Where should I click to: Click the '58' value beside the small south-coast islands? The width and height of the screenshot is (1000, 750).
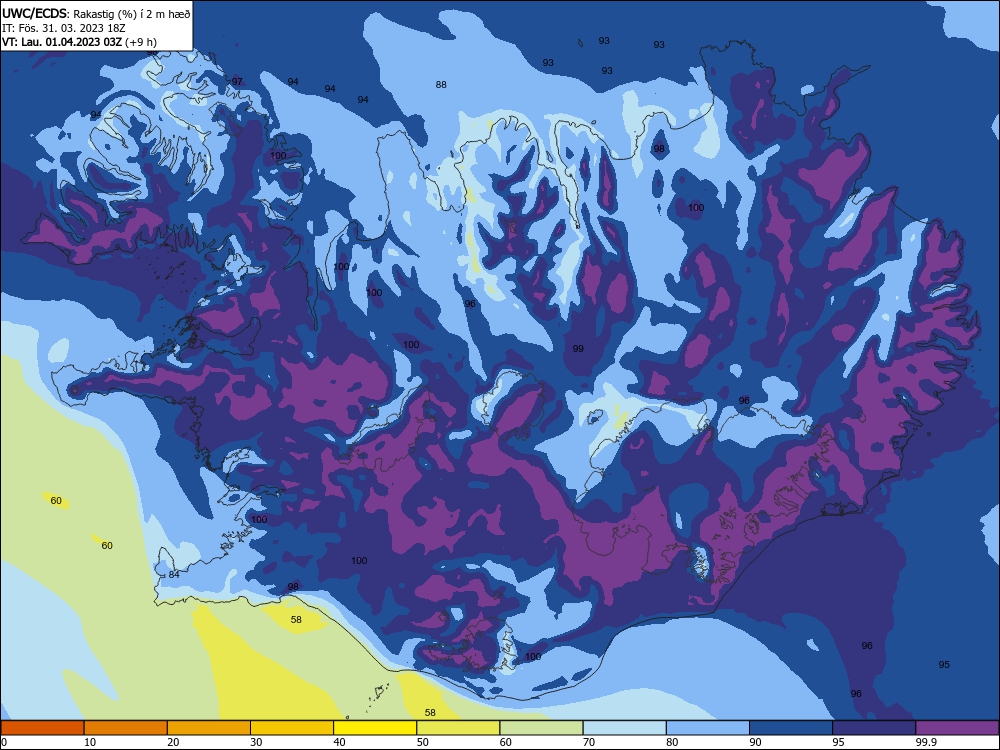click(430, 712)
